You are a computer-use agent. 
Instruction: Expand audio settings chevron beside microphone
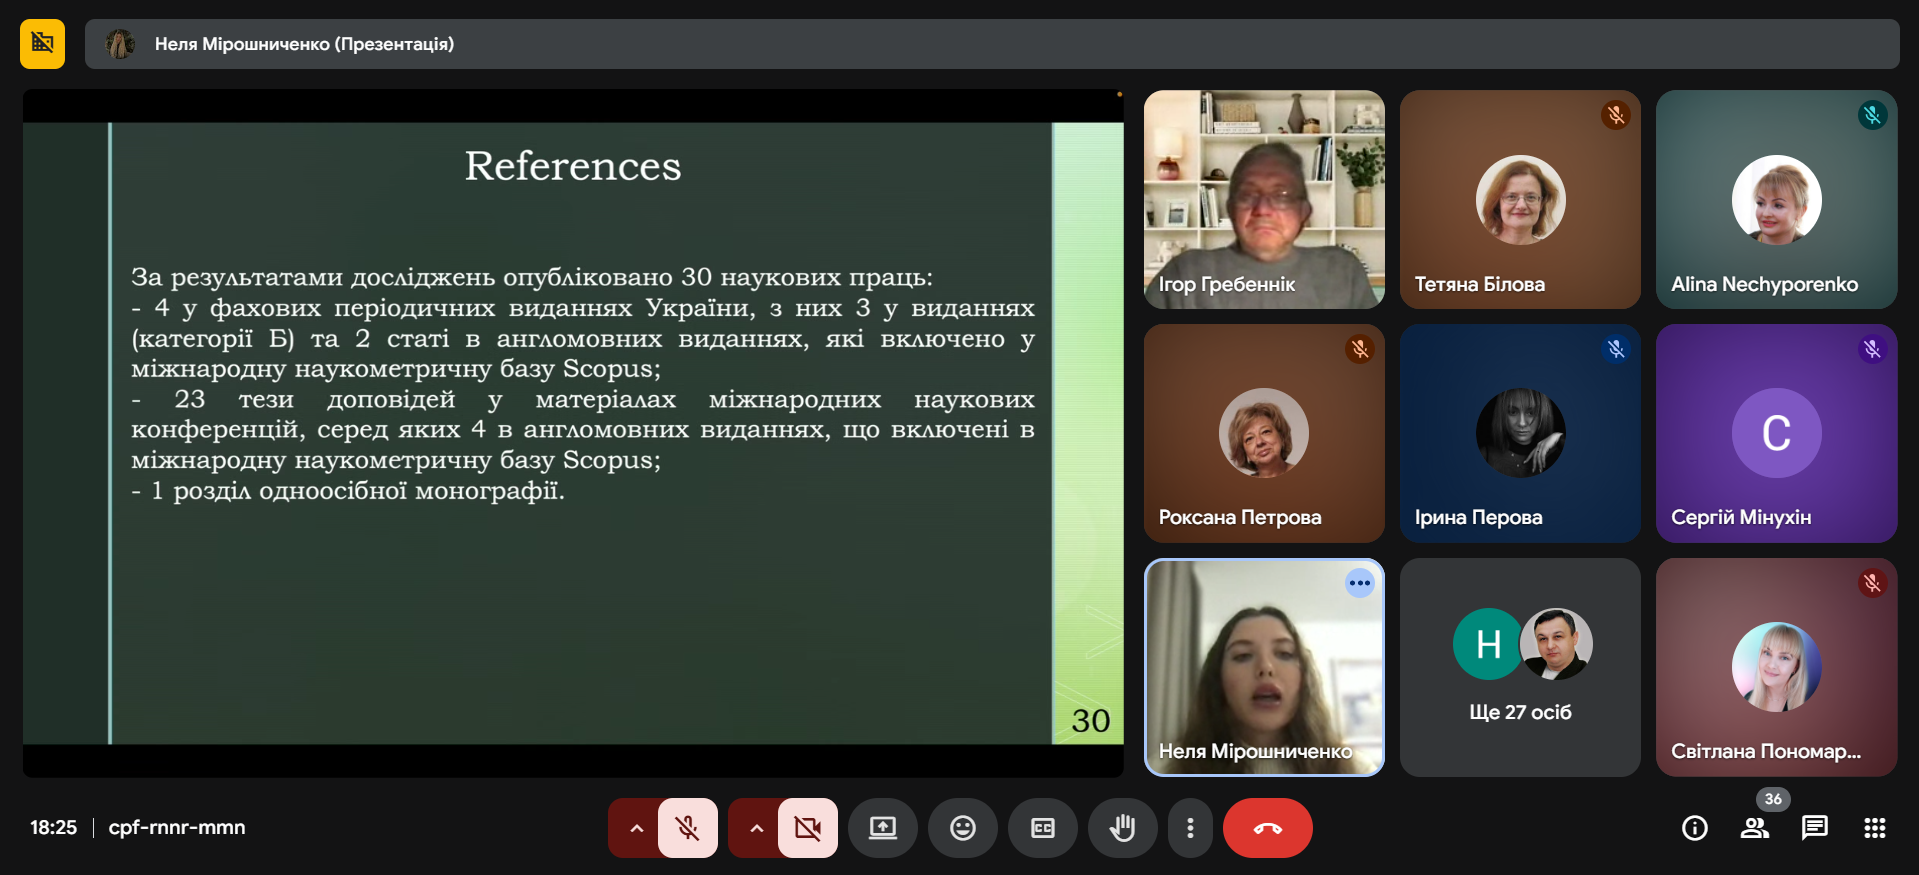tap(636, 828)
